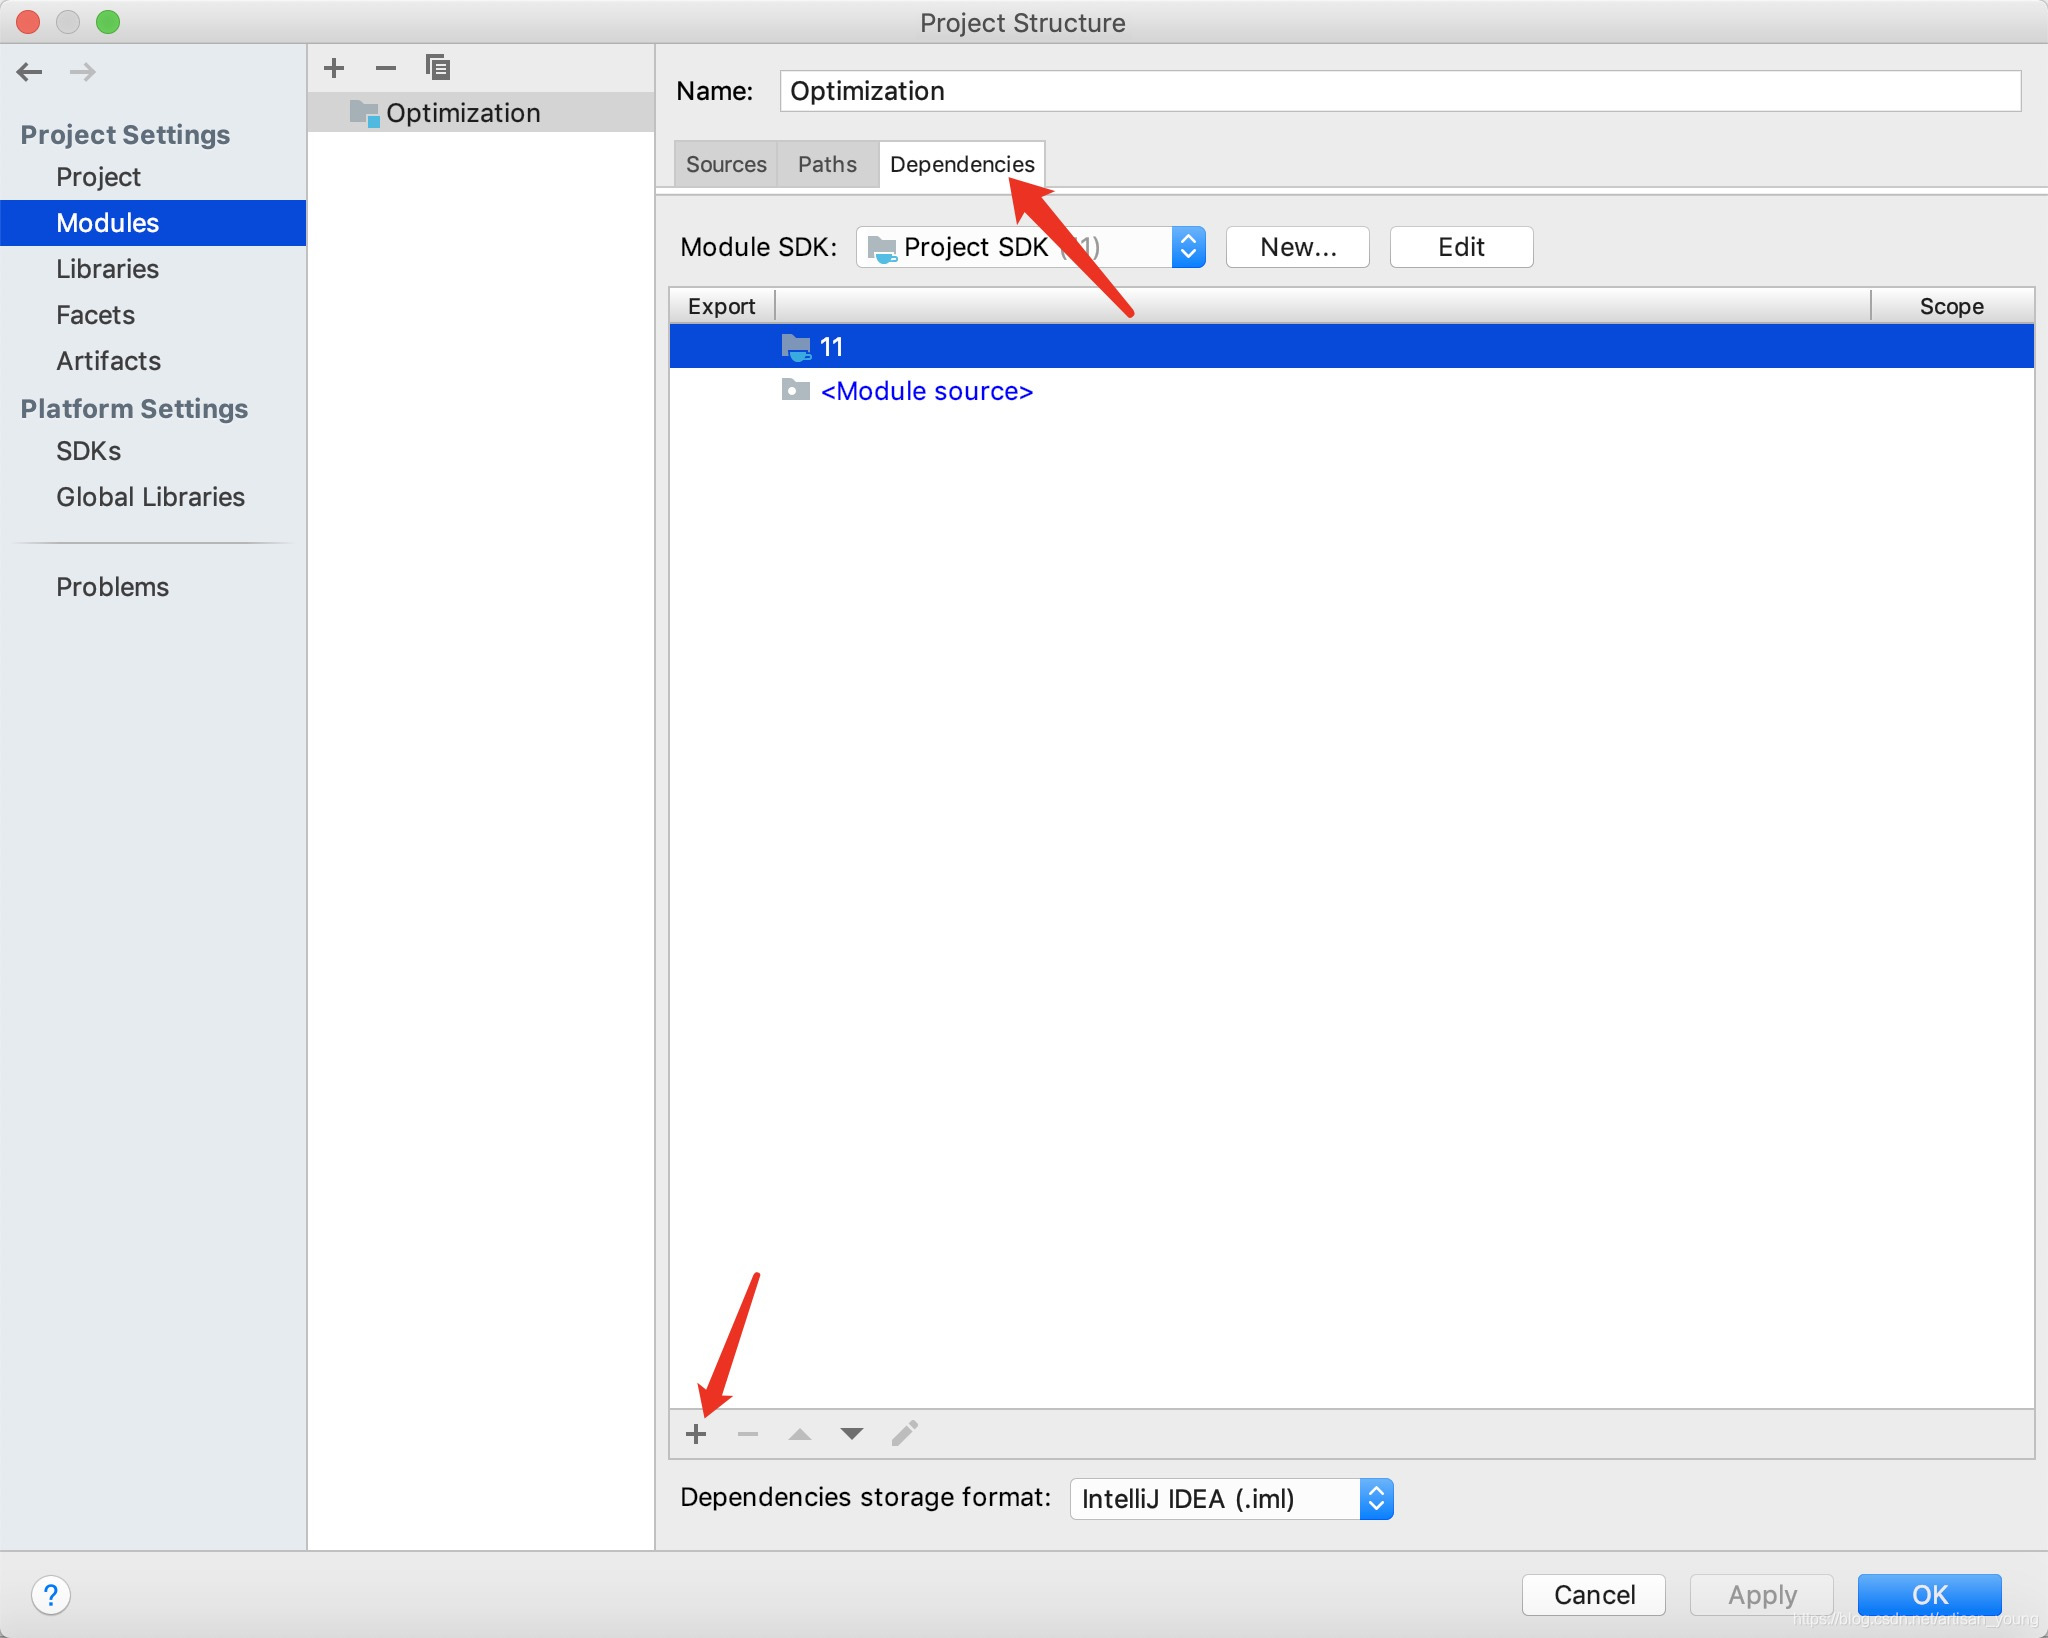
Task: Switch to the Sources tab
Action: [x=726, y=164]
